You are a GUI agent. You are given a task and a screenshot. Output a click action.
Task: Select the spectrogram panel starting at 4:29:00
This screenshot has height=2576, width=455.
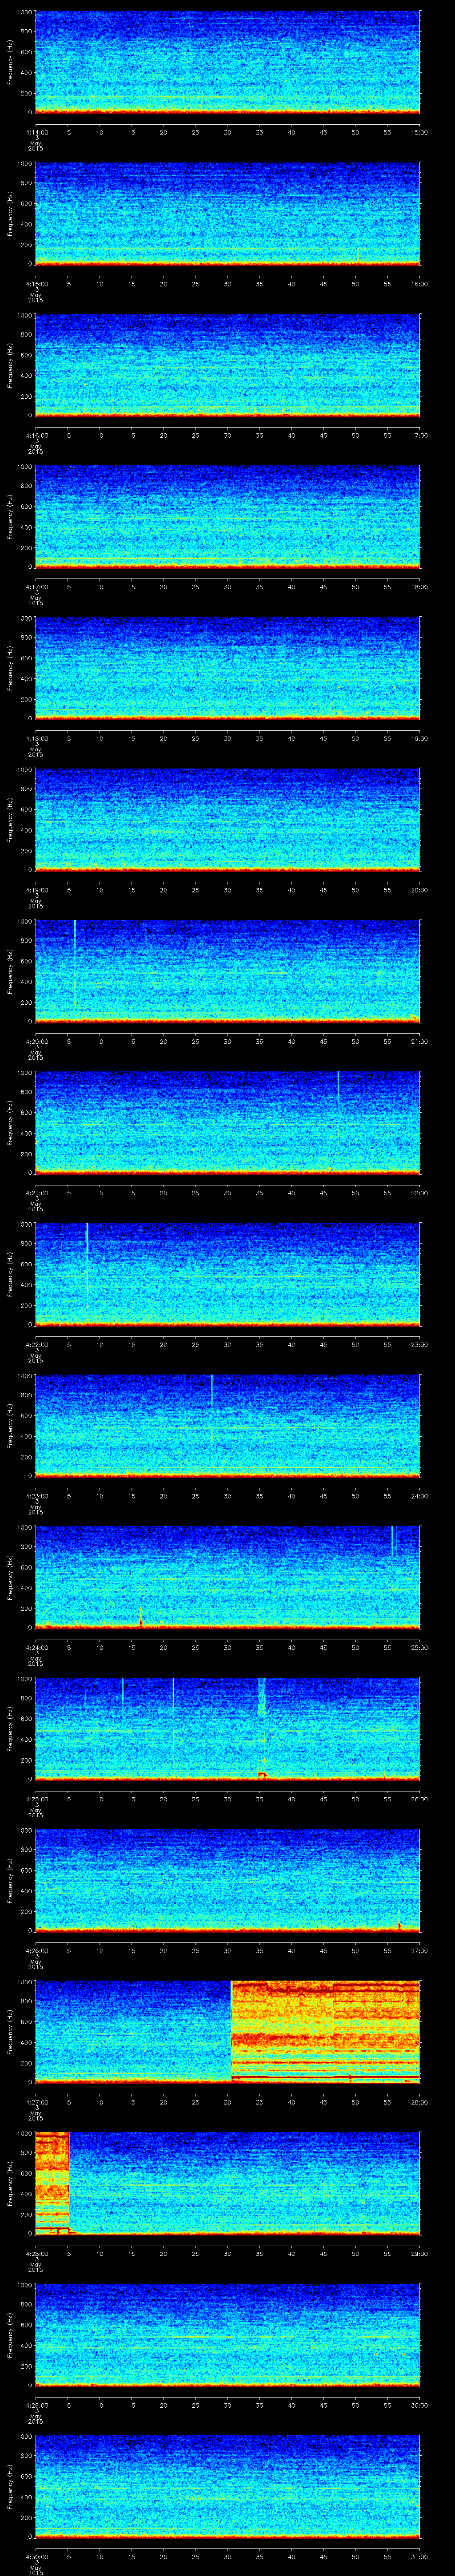[x=227, y=2335]
